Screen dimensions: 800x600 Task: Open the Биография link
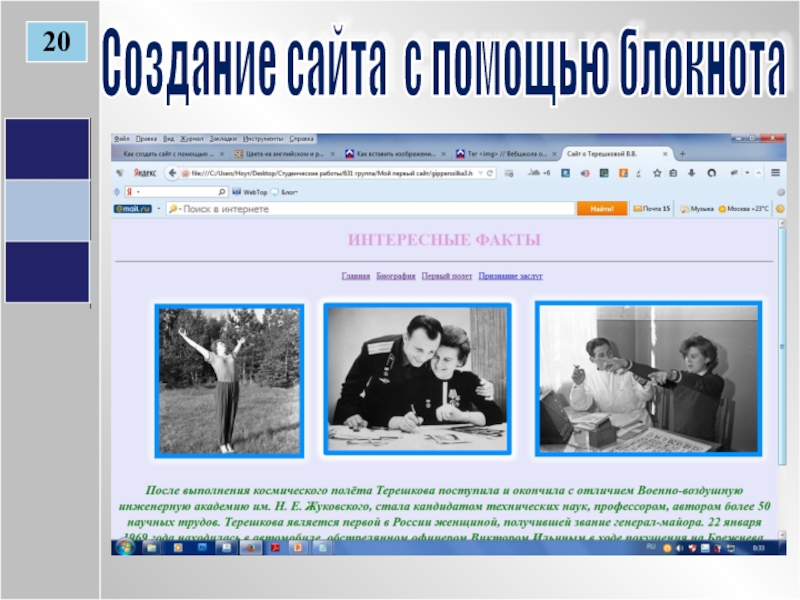click(395, 276)
